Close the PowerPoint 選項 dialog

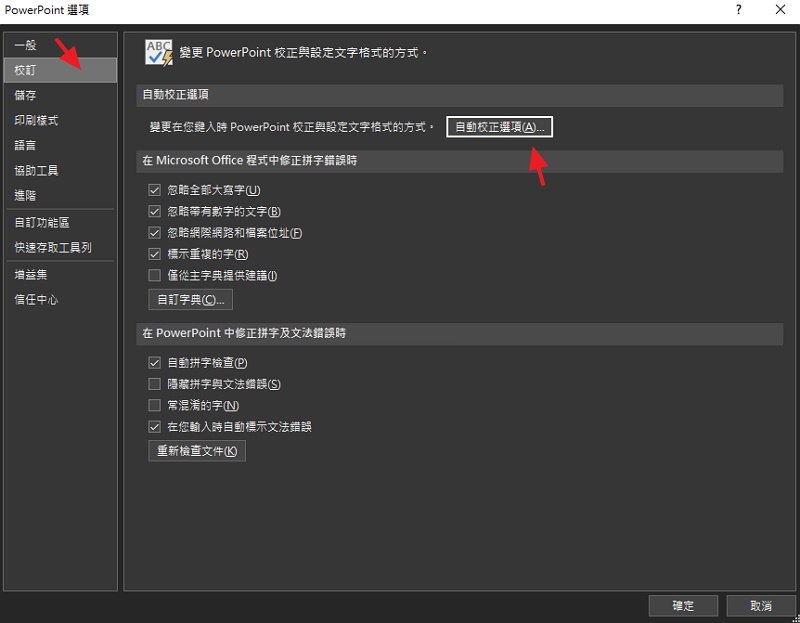point(780,10)
